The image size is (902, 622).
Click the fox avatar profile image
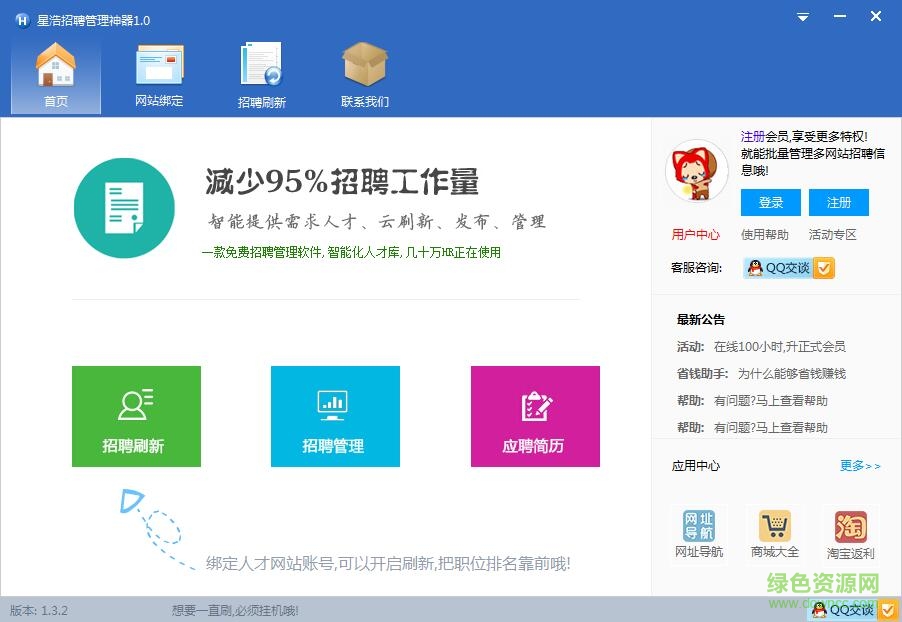click(696, 171)
